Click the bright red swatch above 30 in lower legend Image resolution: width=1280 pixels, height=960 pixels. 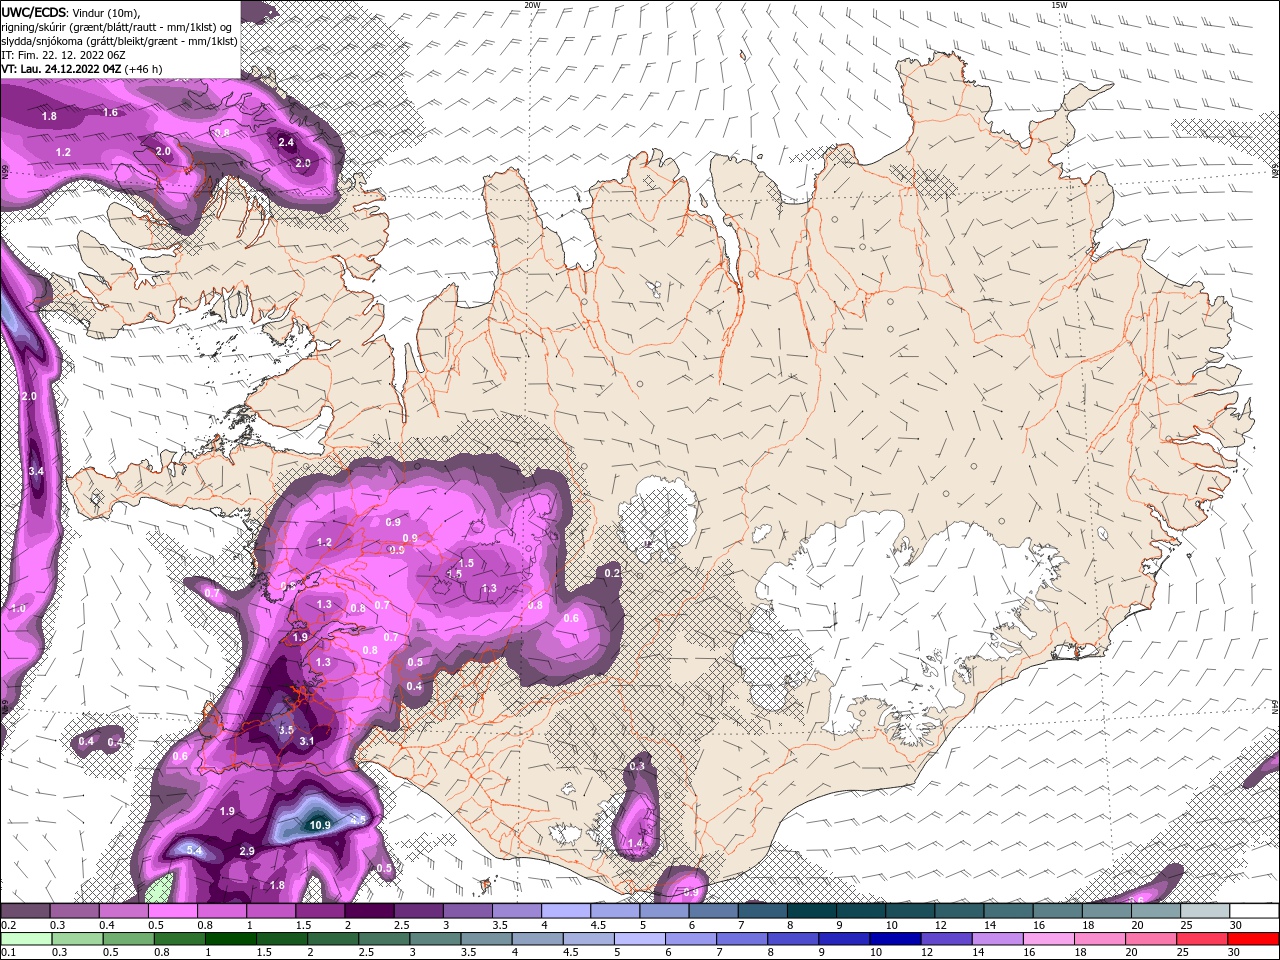click(x=1254, y=940)
